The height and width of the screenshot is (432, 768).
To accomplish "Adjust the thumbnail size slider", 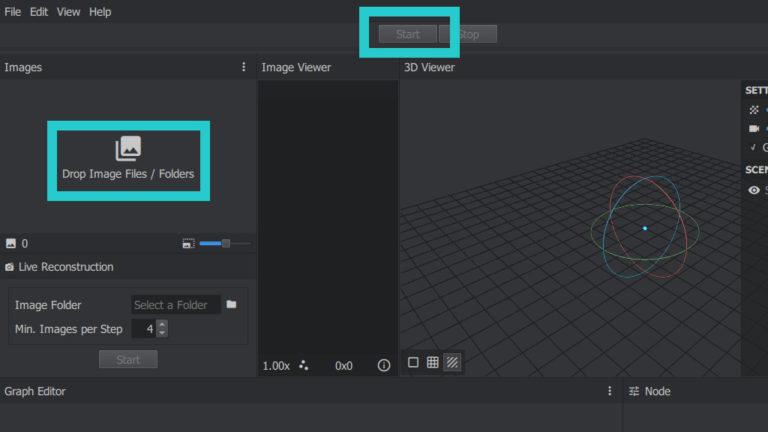I will tap(226, 243).
